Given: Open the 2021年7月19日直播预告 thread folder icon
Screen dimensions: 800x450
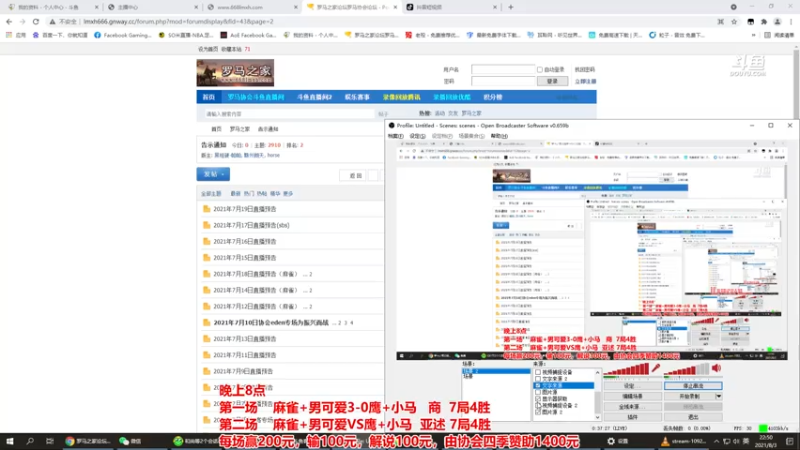Looking at the screenshot, I should 207,209.
